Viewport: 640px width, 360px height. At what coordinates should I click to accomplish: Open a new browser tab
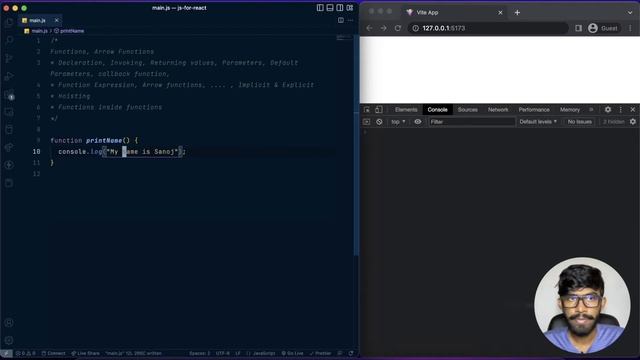click(517, 13)
